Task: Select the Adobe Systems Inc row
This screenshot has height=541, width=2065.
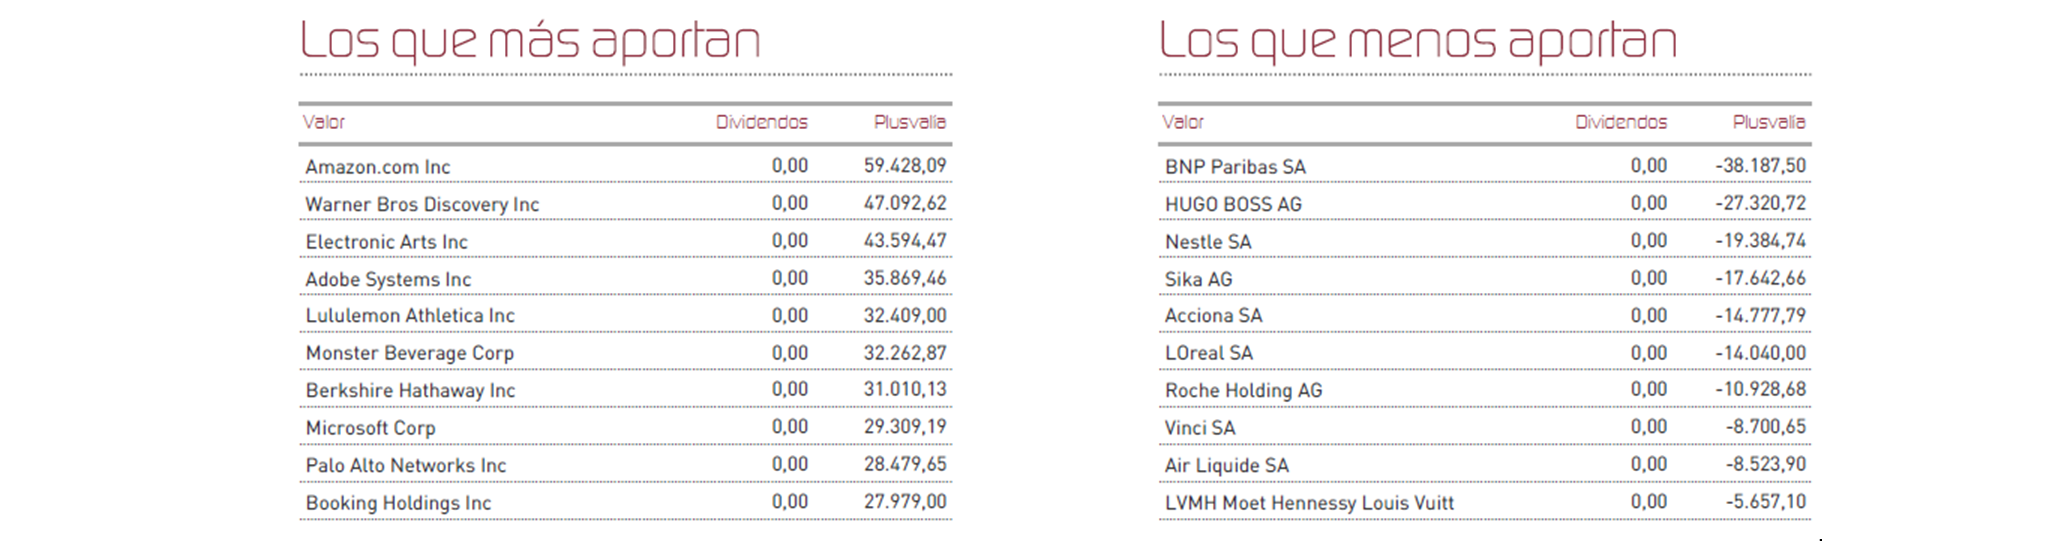Action: pos(388,279)
